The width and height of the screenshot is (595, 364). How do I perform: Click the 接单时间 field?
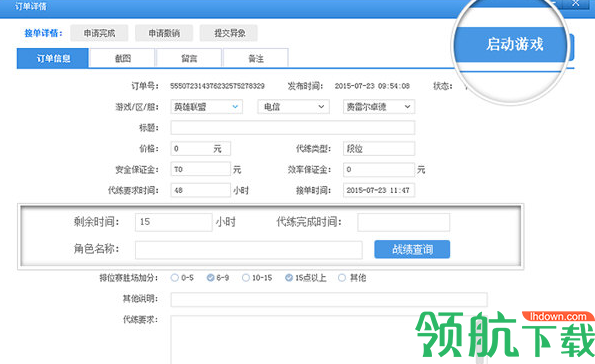379,190
